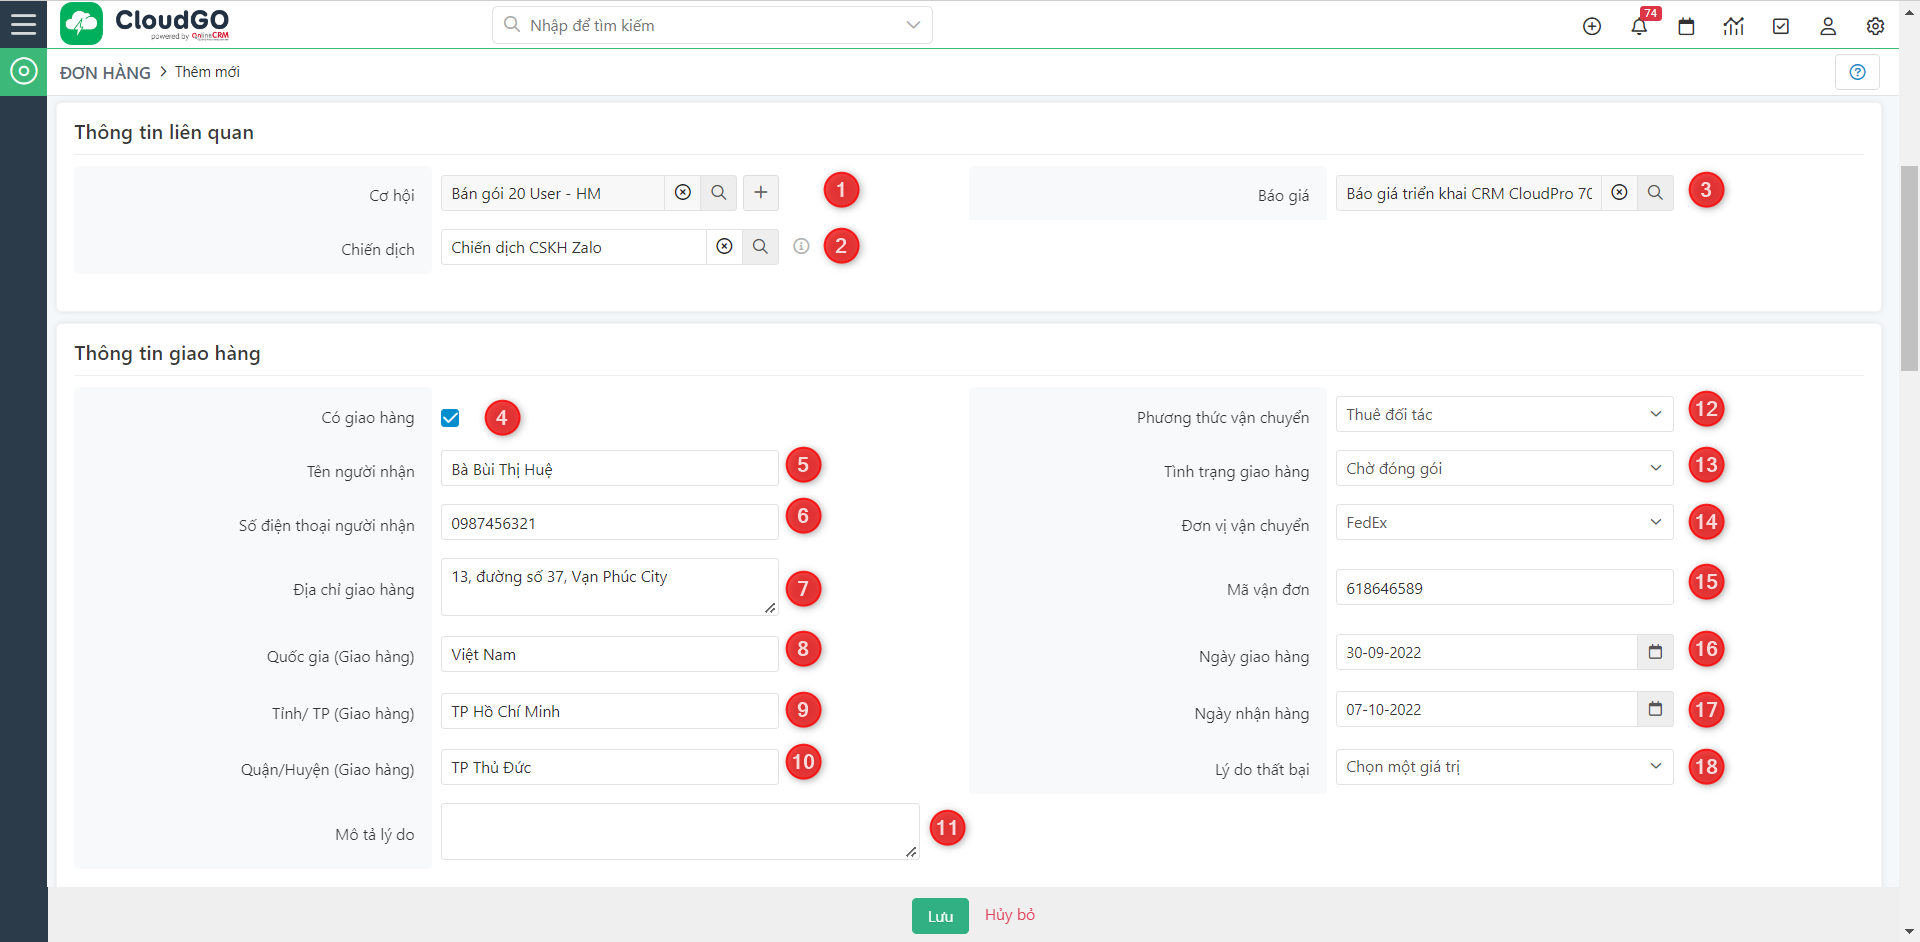Viewport: 1920px width, 942px height.
Task: Open date picker for Ngày giao hàng
Action: tap(1655, 652)
